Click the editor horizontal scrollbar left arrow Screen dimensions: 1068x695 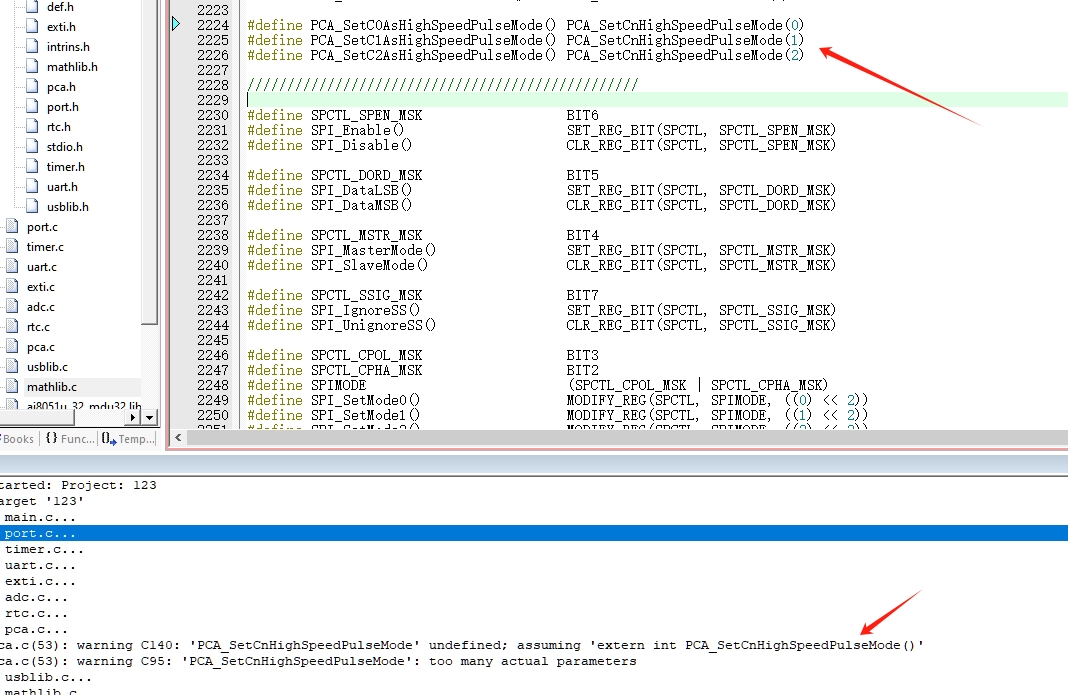coord(180,438)
